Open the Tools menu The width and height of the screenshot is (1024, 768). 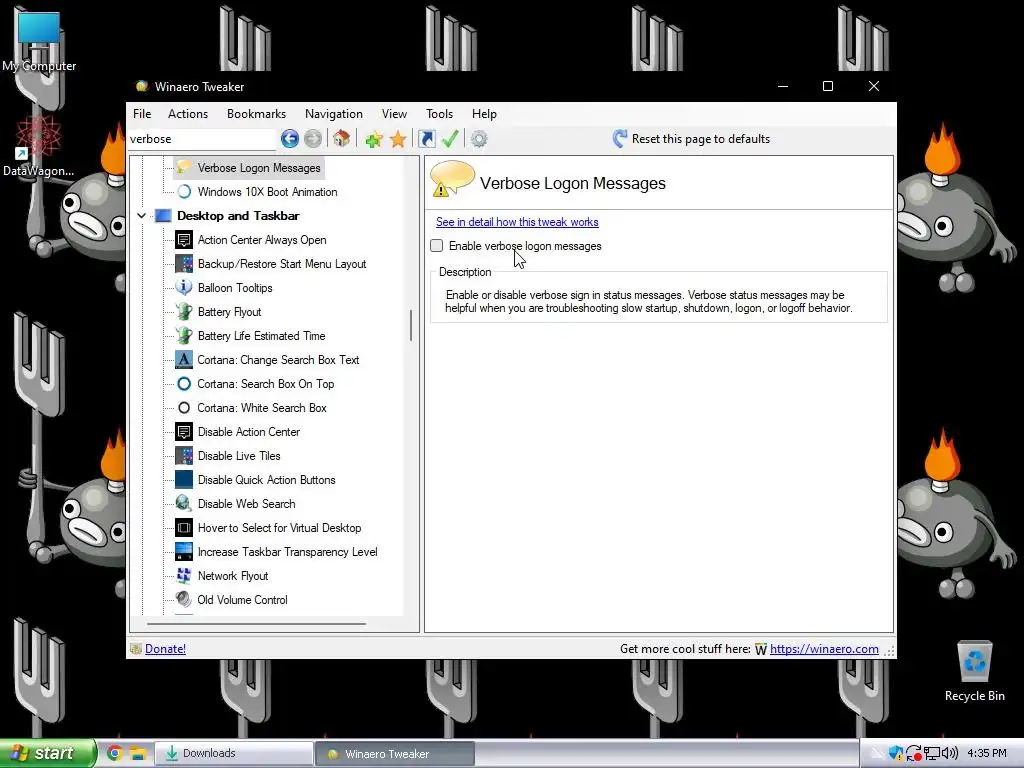tap(440, 114)
